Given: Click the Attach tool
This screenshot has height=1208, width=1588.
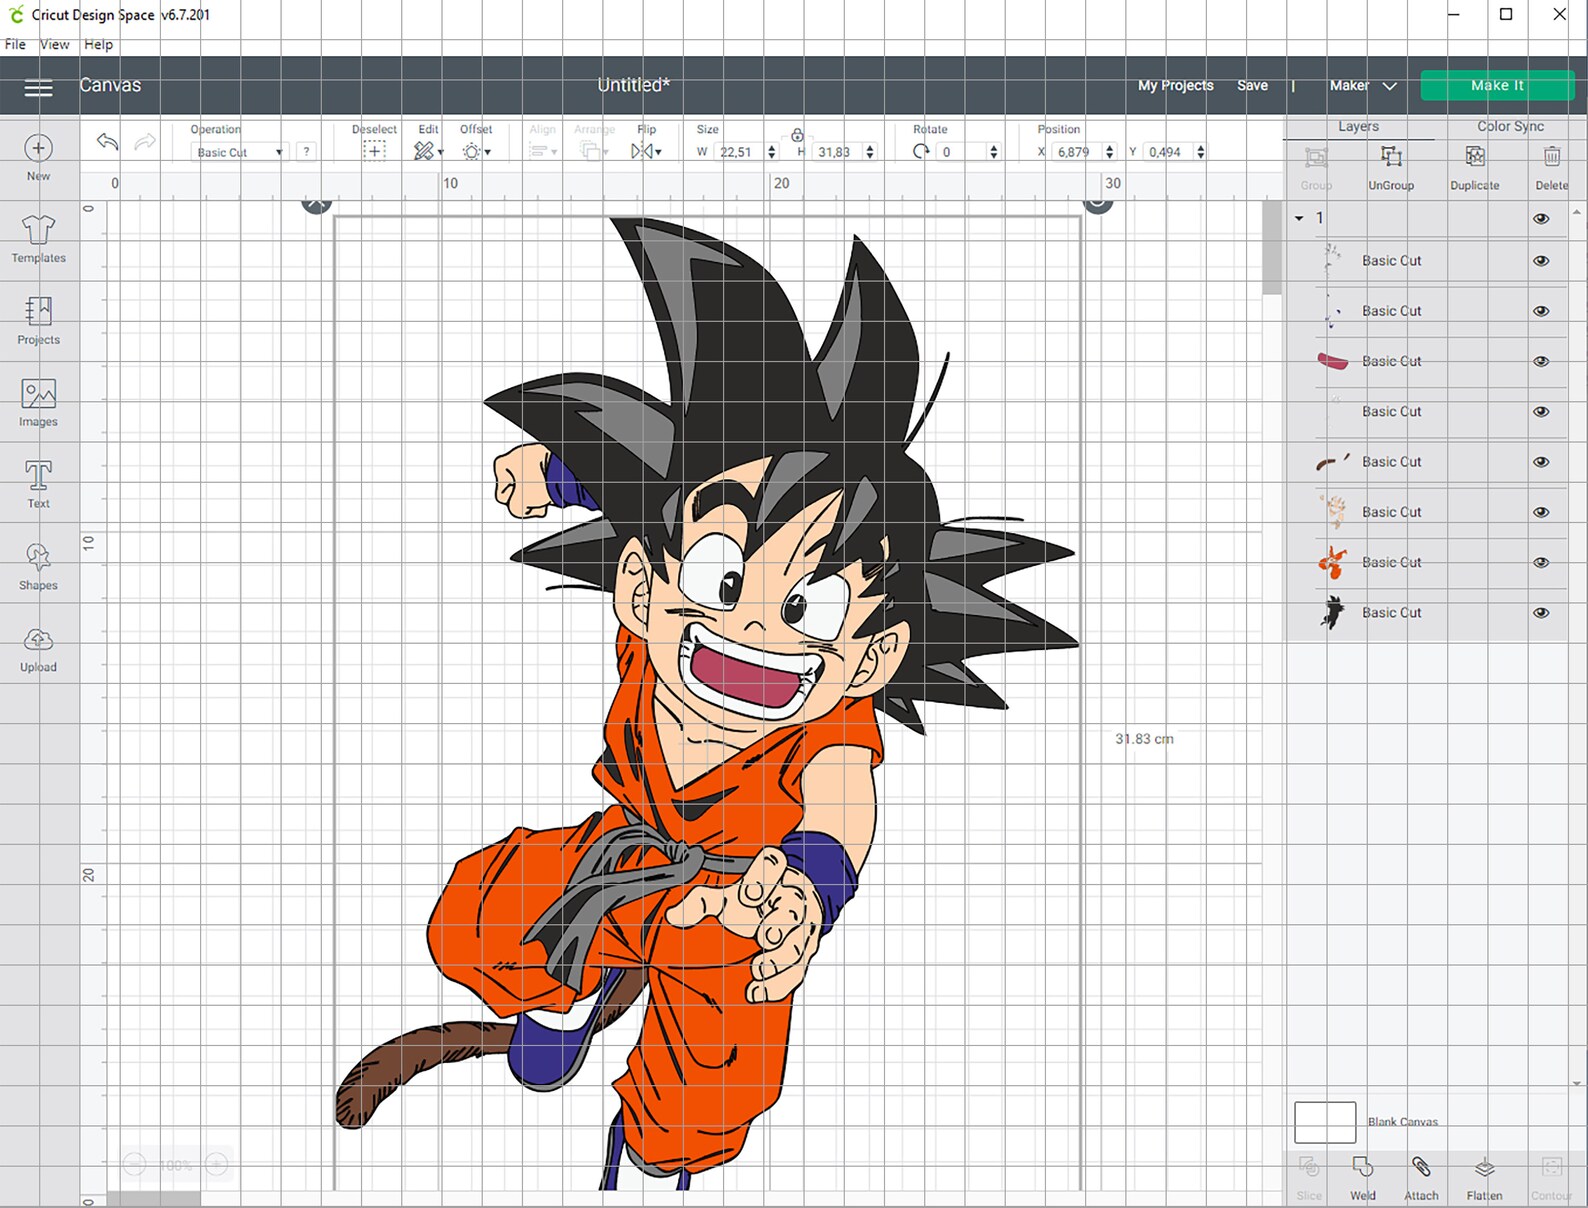Looking at the screenshot, I should (1421, 1167).
